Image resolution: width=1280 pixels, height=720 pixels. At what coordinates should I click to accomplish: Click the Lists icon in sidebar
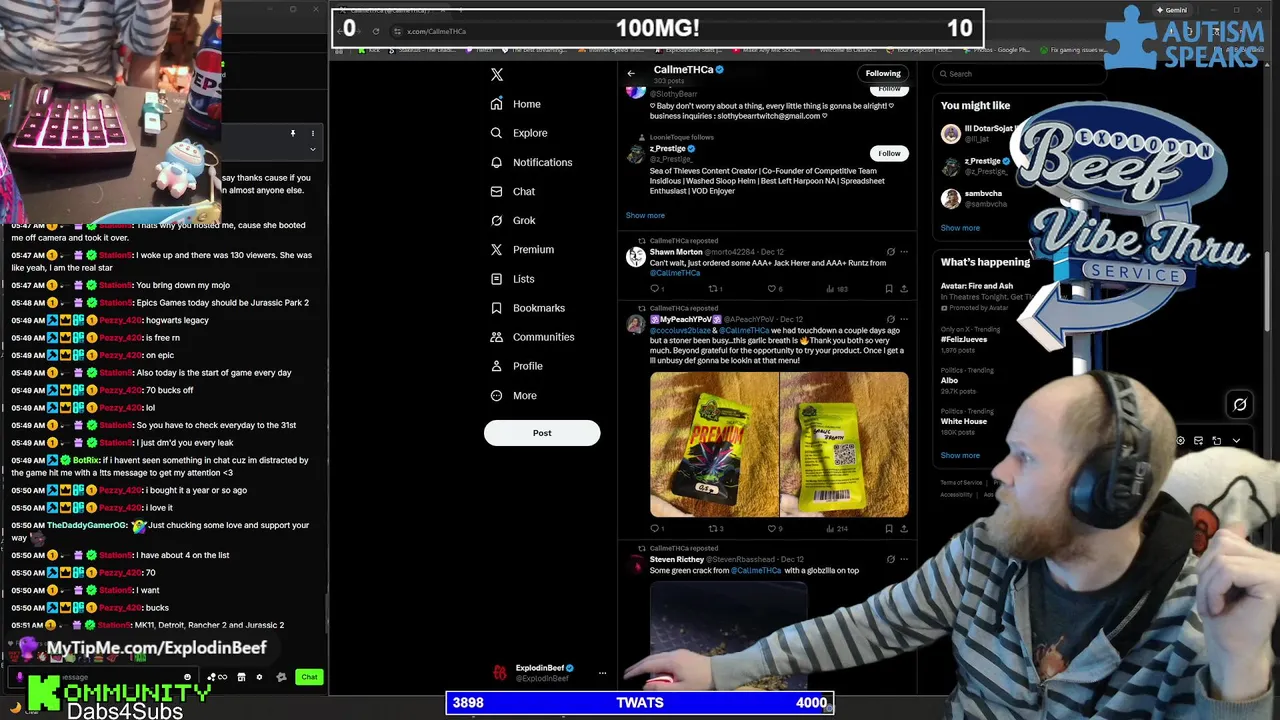[x=497, y=279]
